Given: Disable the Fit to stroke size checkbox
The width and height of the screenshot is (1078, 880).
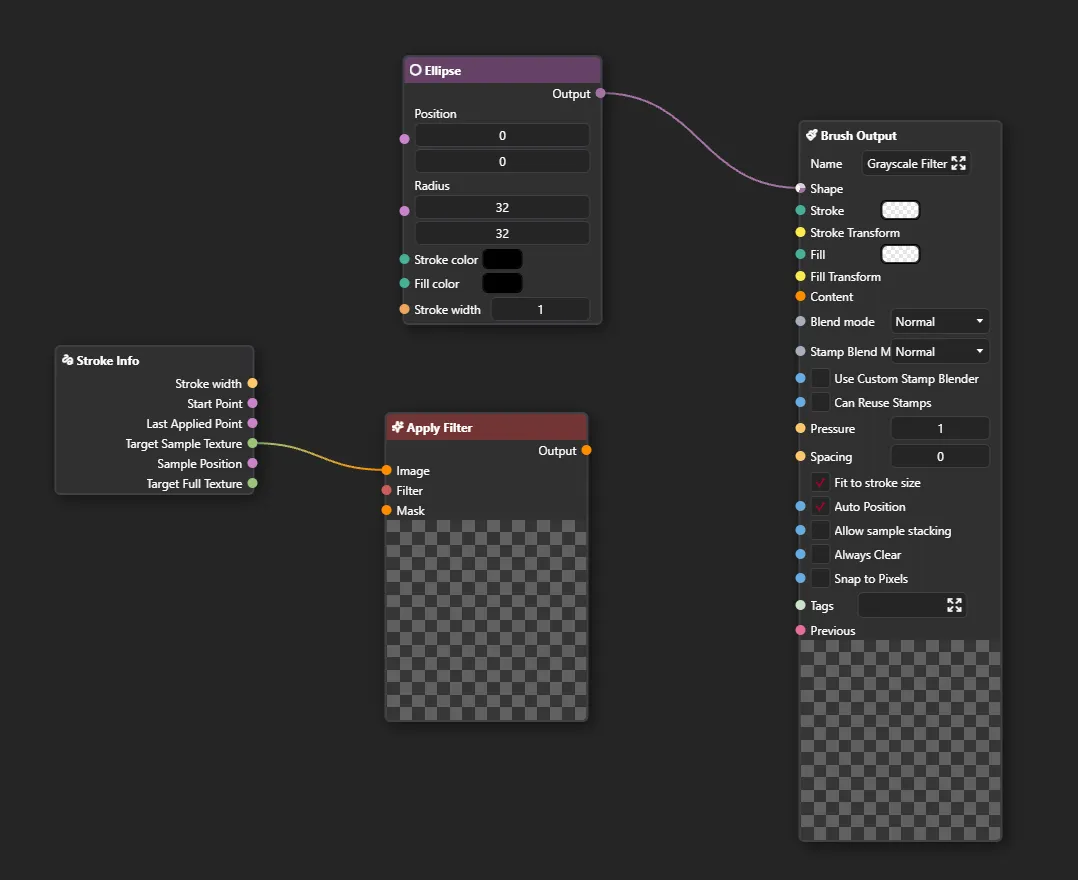Looking at the screenshot, I should (x=820, y=482).
